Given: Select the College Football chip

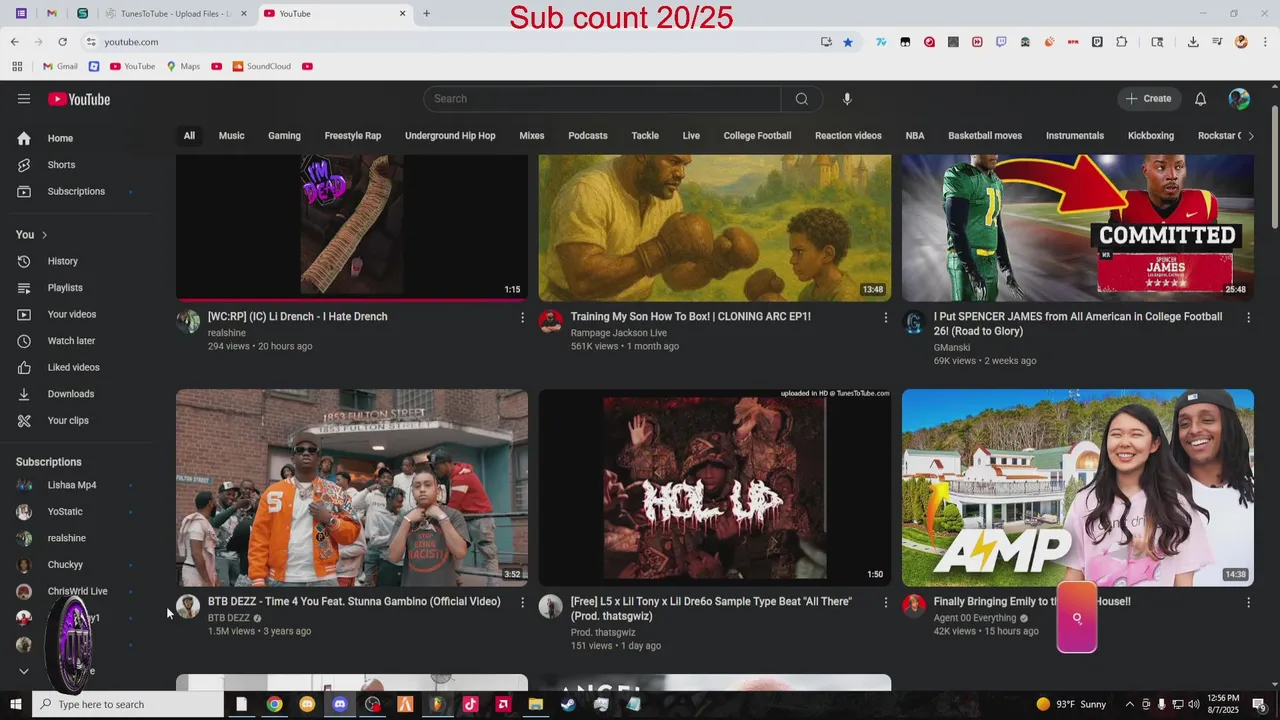Looking at the screenshot, I should click(x=757, y=136).
